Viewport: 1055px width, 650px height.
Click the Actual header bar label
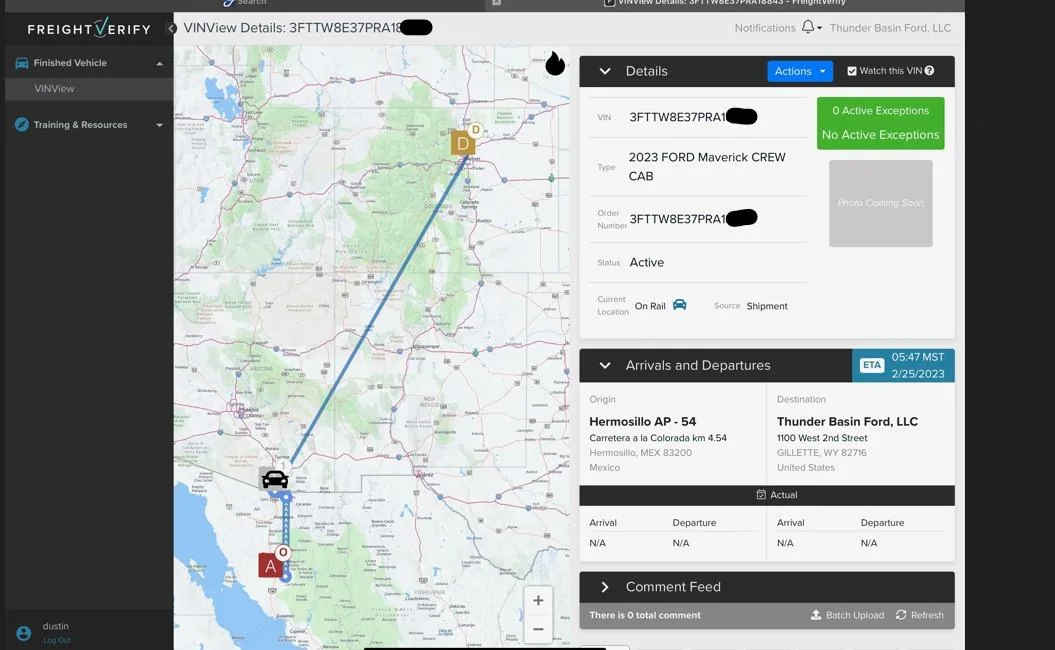(783, 495)
